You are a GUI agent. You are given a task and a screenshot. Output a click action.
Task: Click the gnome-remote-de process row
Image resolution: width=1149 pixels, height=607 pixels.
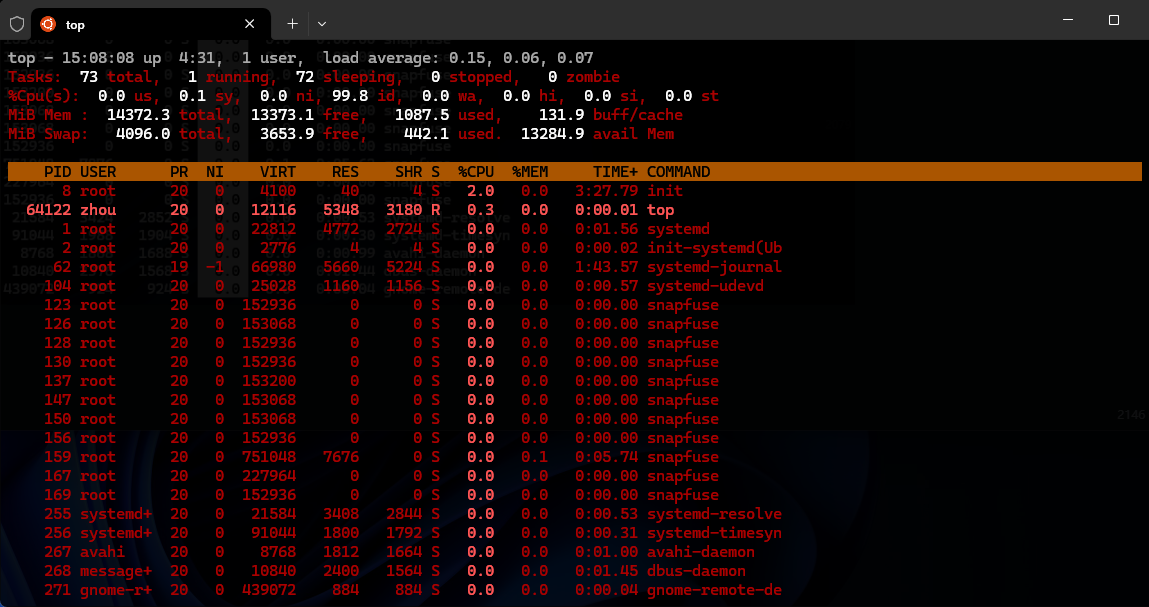click(714, 590)
